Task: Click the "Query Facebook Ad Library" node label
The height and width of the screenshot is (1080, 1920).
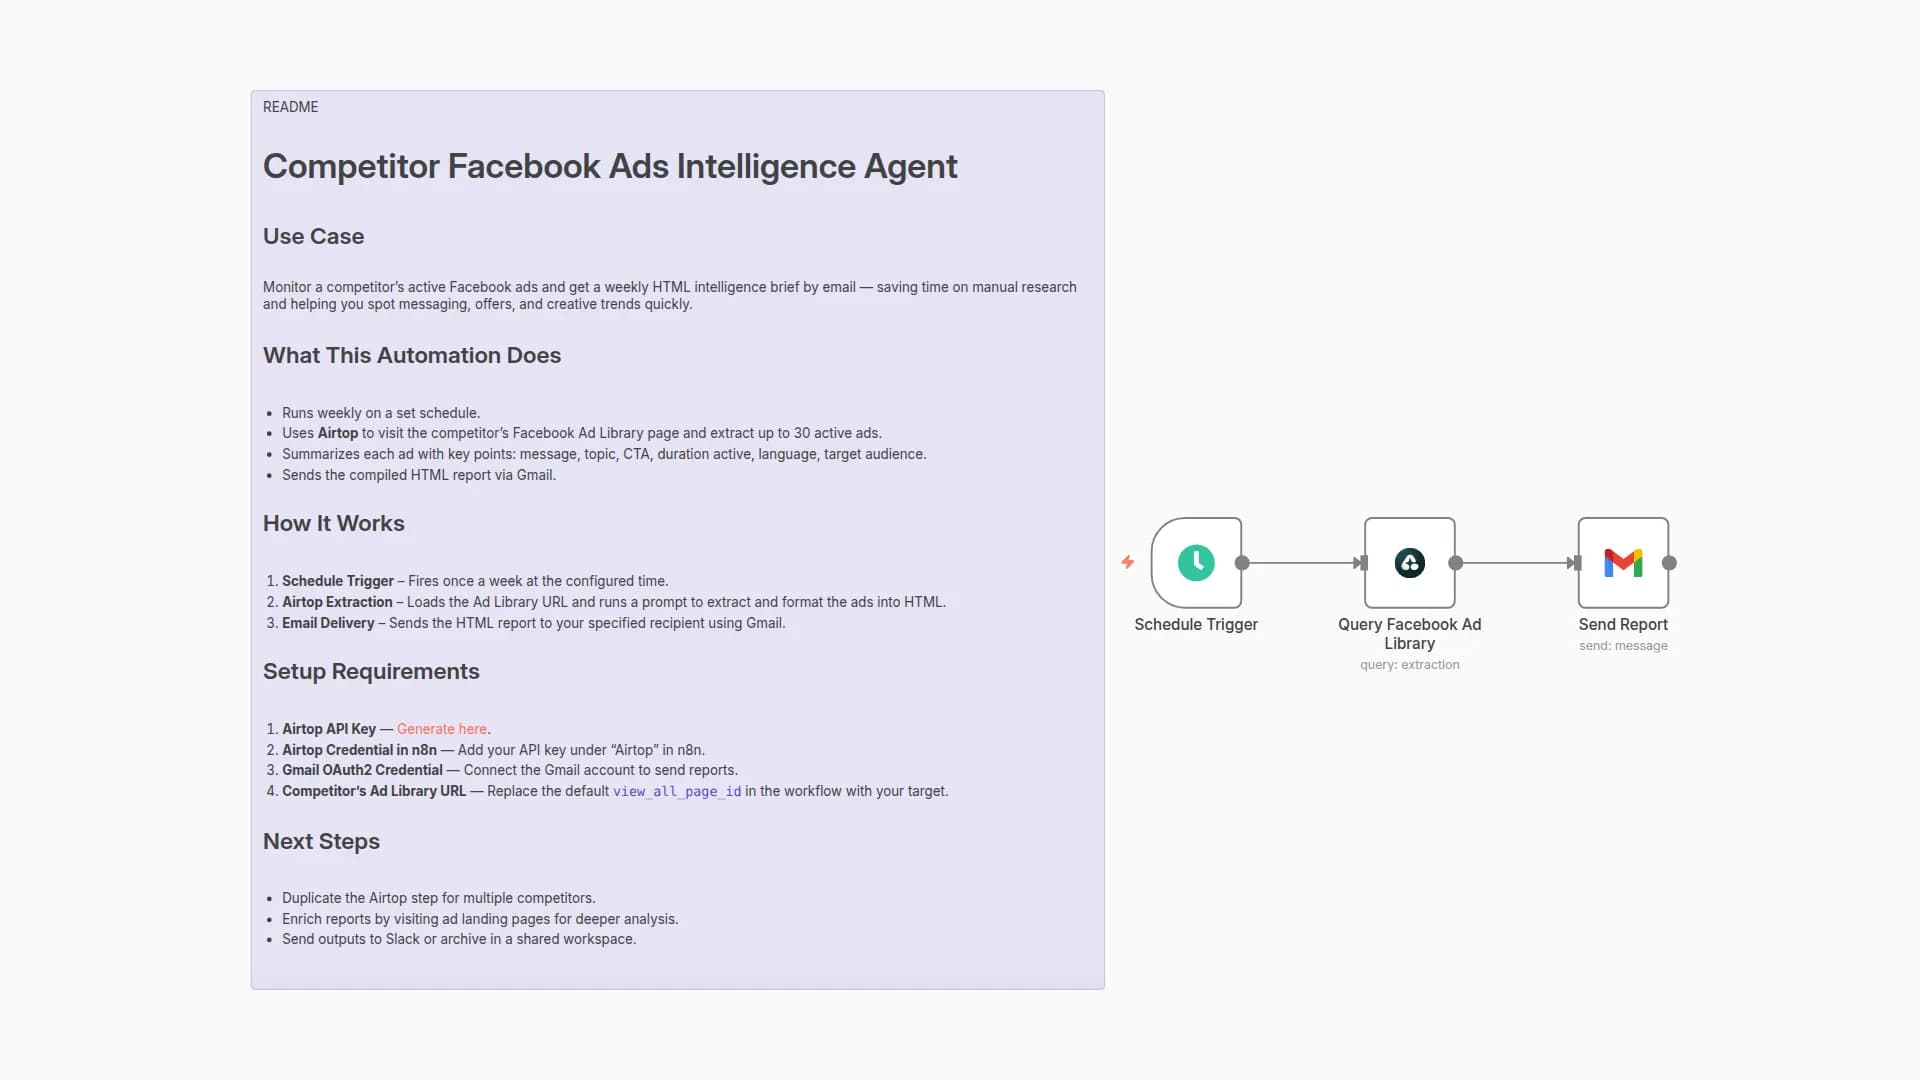Action: click(1409, 633)
